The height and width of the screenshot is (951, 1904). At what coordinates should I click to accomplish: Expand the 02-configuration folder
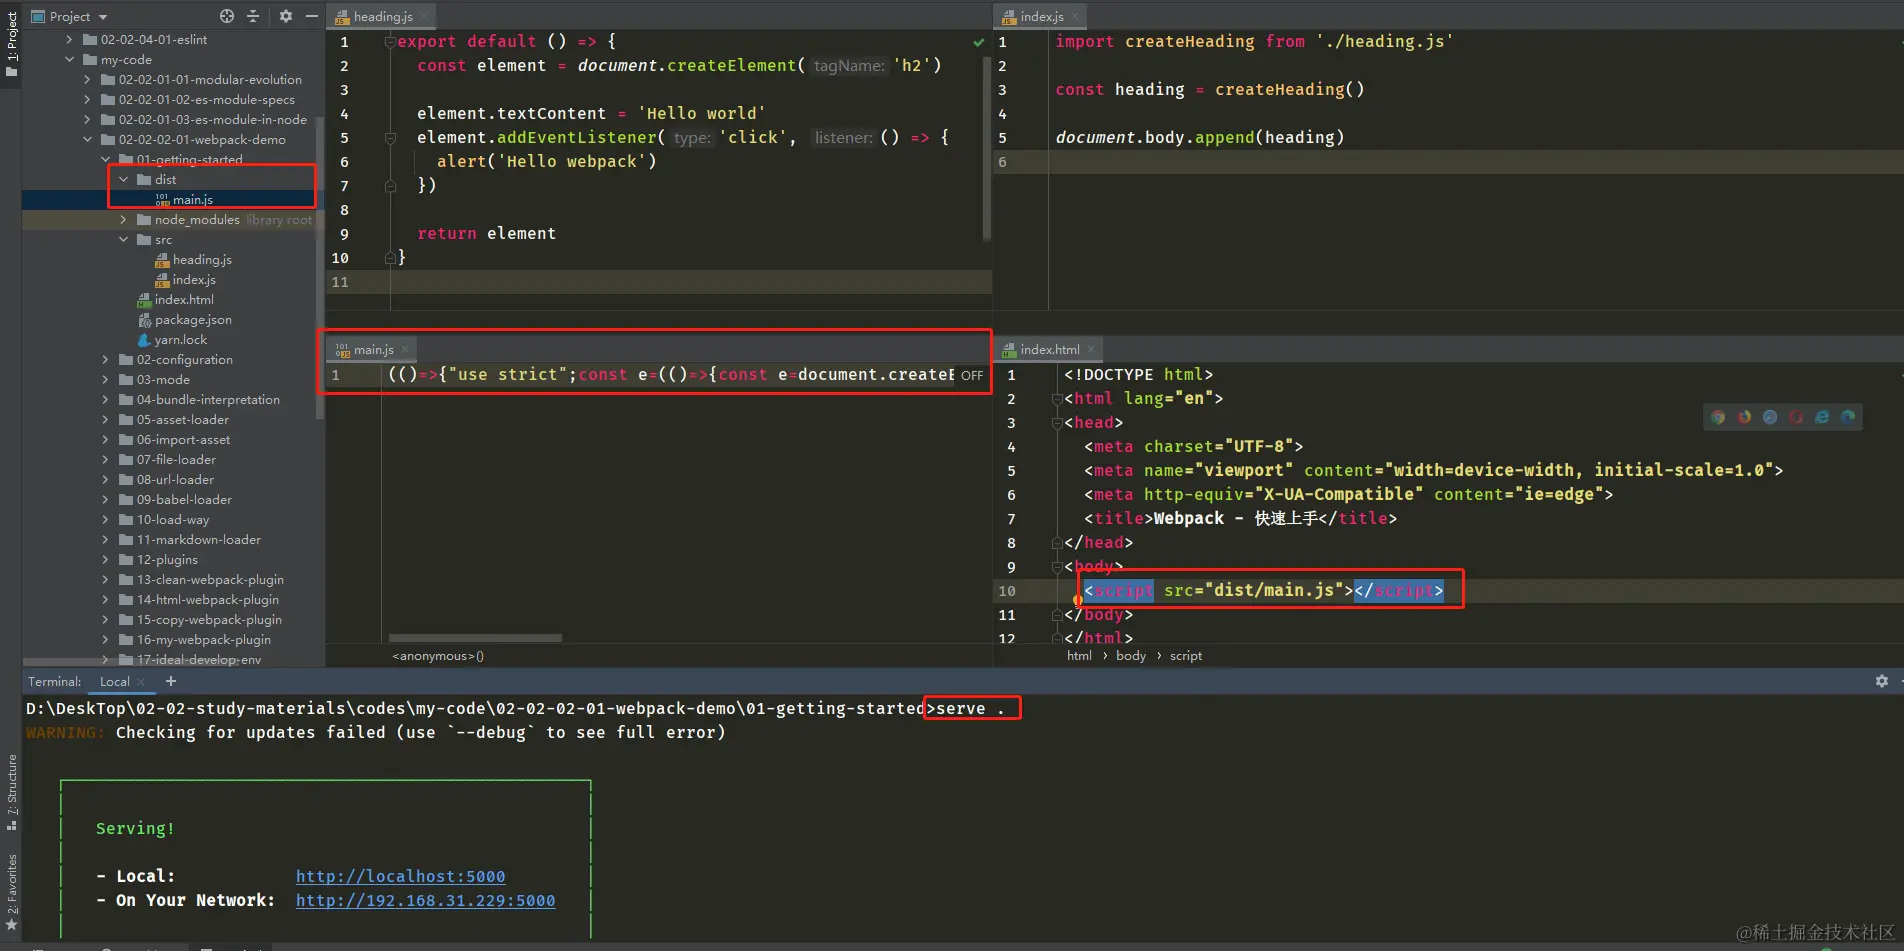[106, 360]
